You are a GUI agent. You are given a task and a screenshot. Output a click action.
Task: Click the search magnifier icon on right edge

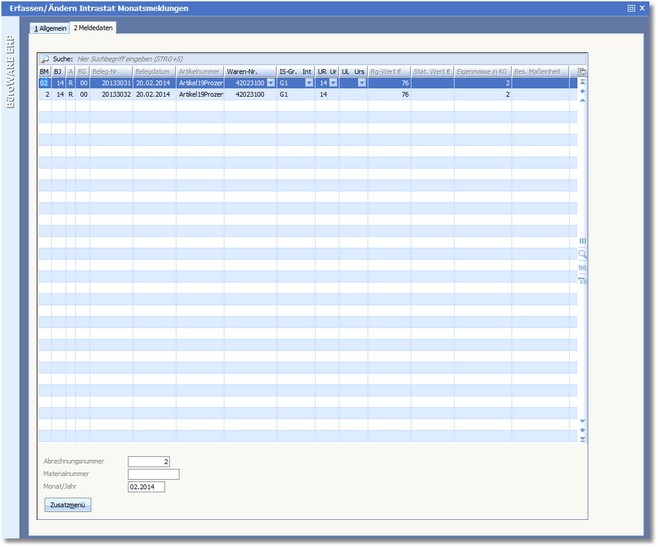click(x=582, y=255)
